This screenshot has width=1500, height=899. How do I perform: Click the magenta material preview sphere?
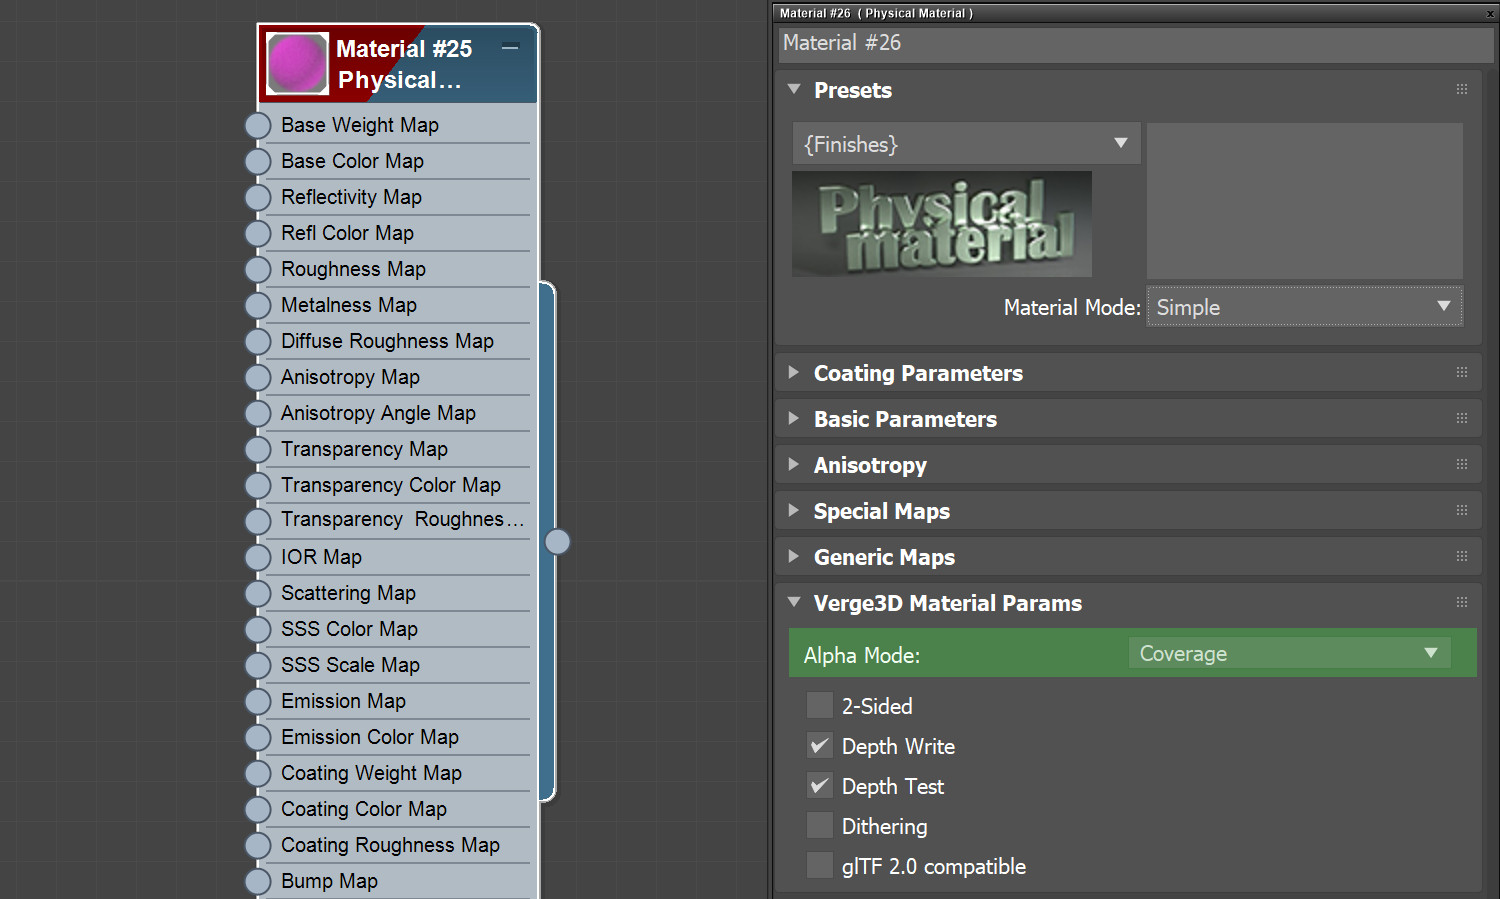point(297,63)
